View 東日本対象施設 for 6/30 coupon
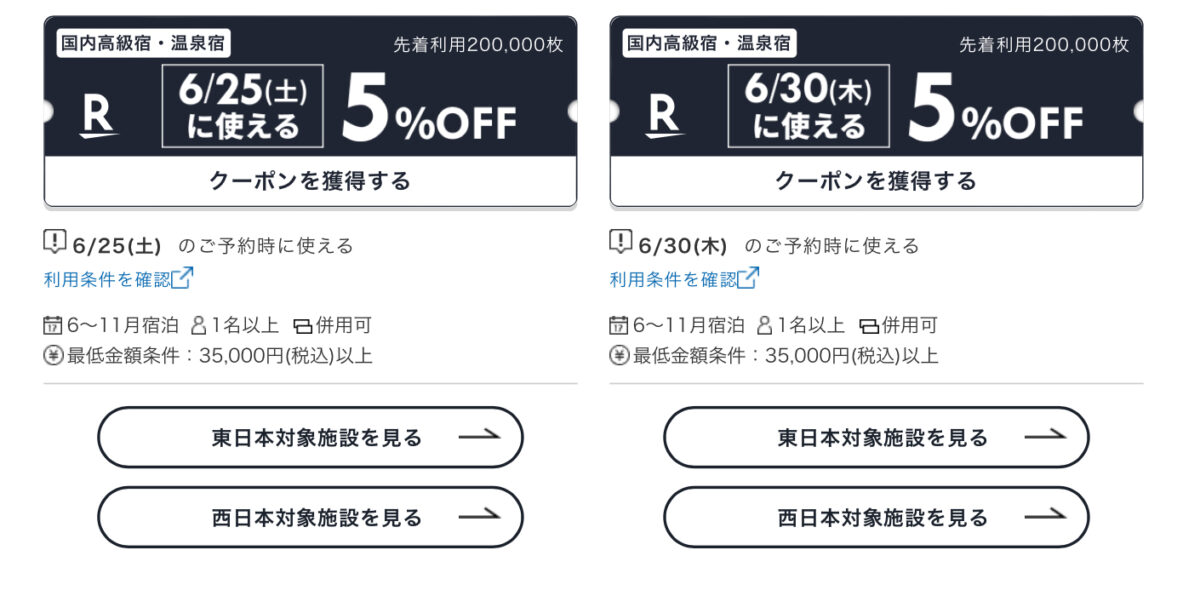Screen dimensions: 1200x596 coord(876,437)
